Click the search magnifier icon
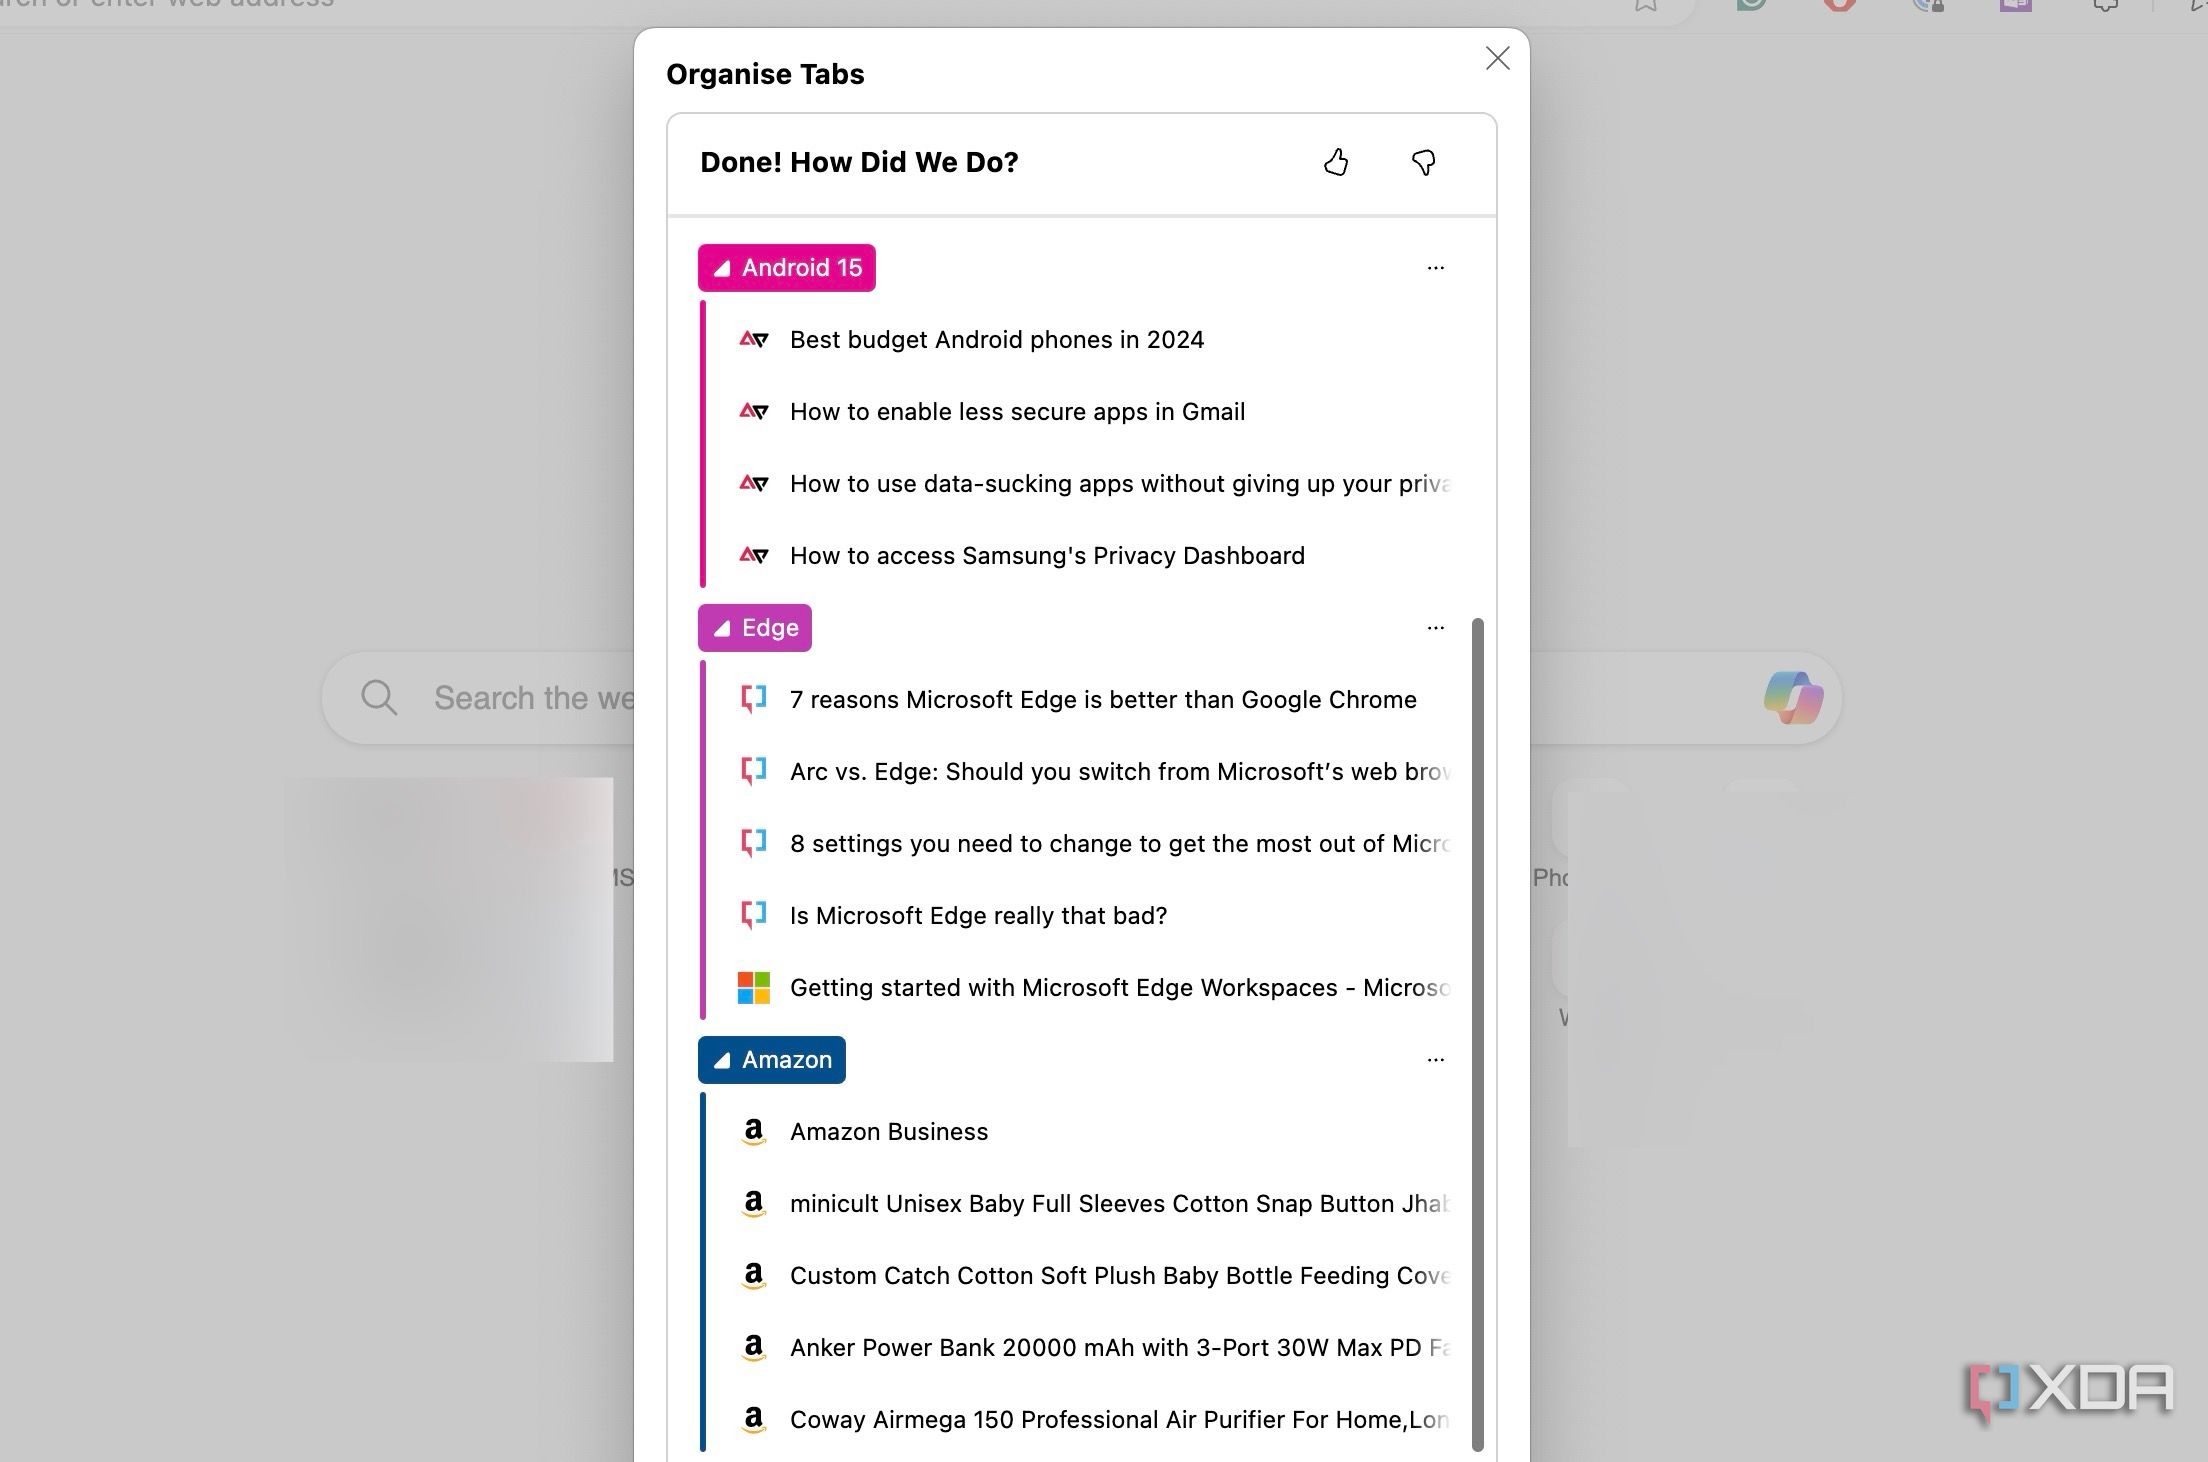This screenshot has height=1462, width=2208. click(x=379, y=697)
